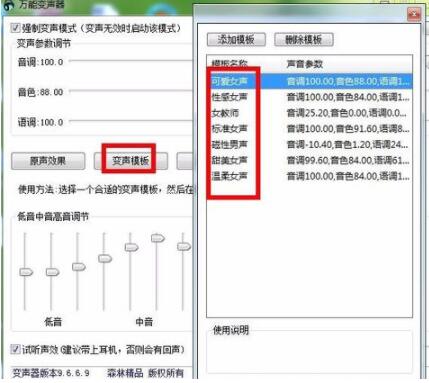Click the seventh equalizer slider thumb from the left
The width and height of the screenshot is (429, 383).
click(184, 246)
